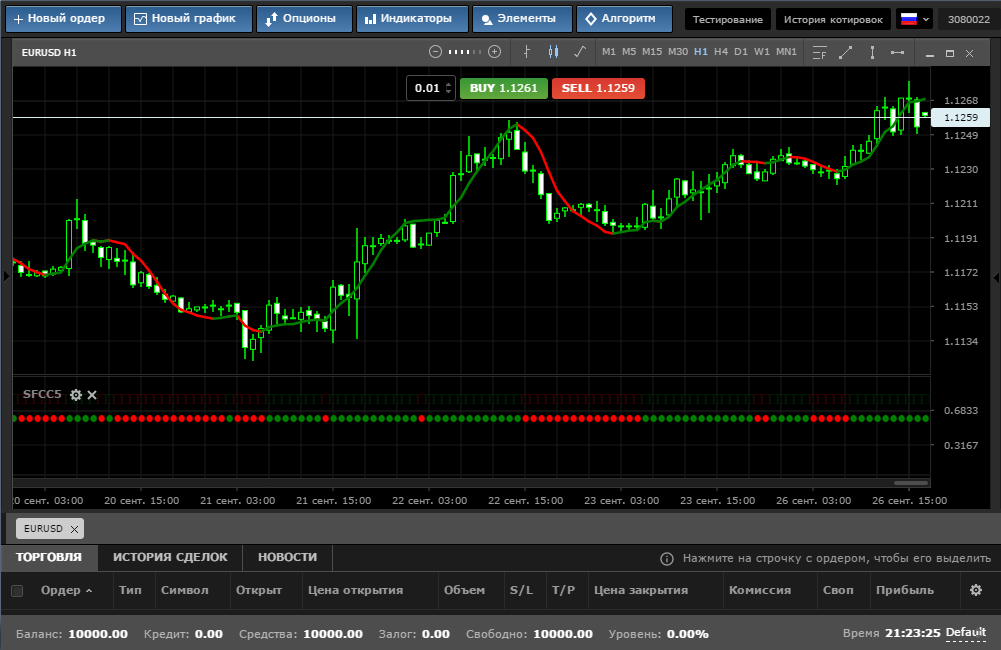Switch chart to candlestick display

coord(553,52)
